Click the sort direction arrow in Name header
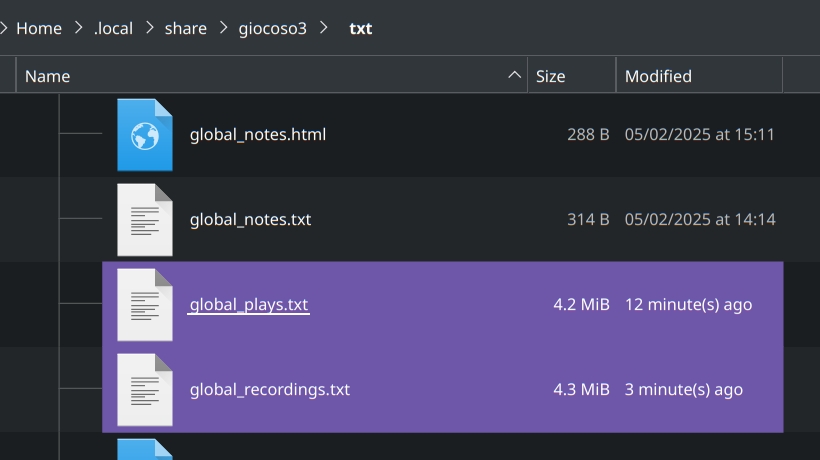 point(515,76)
